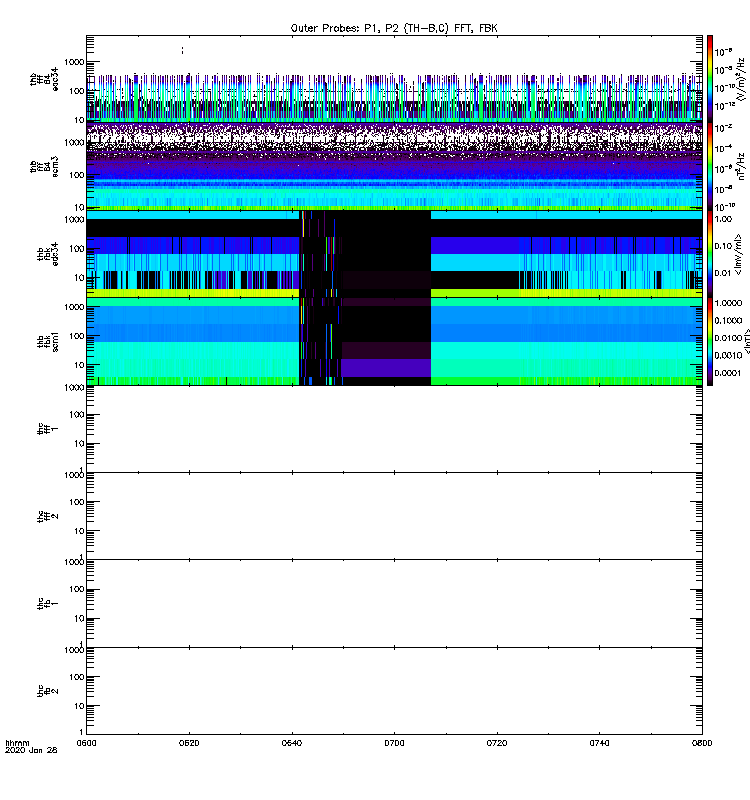Click the <|mV/m|> units label
Screen dimensions: 750x800
pyautogui.click(x=738, y=254)
